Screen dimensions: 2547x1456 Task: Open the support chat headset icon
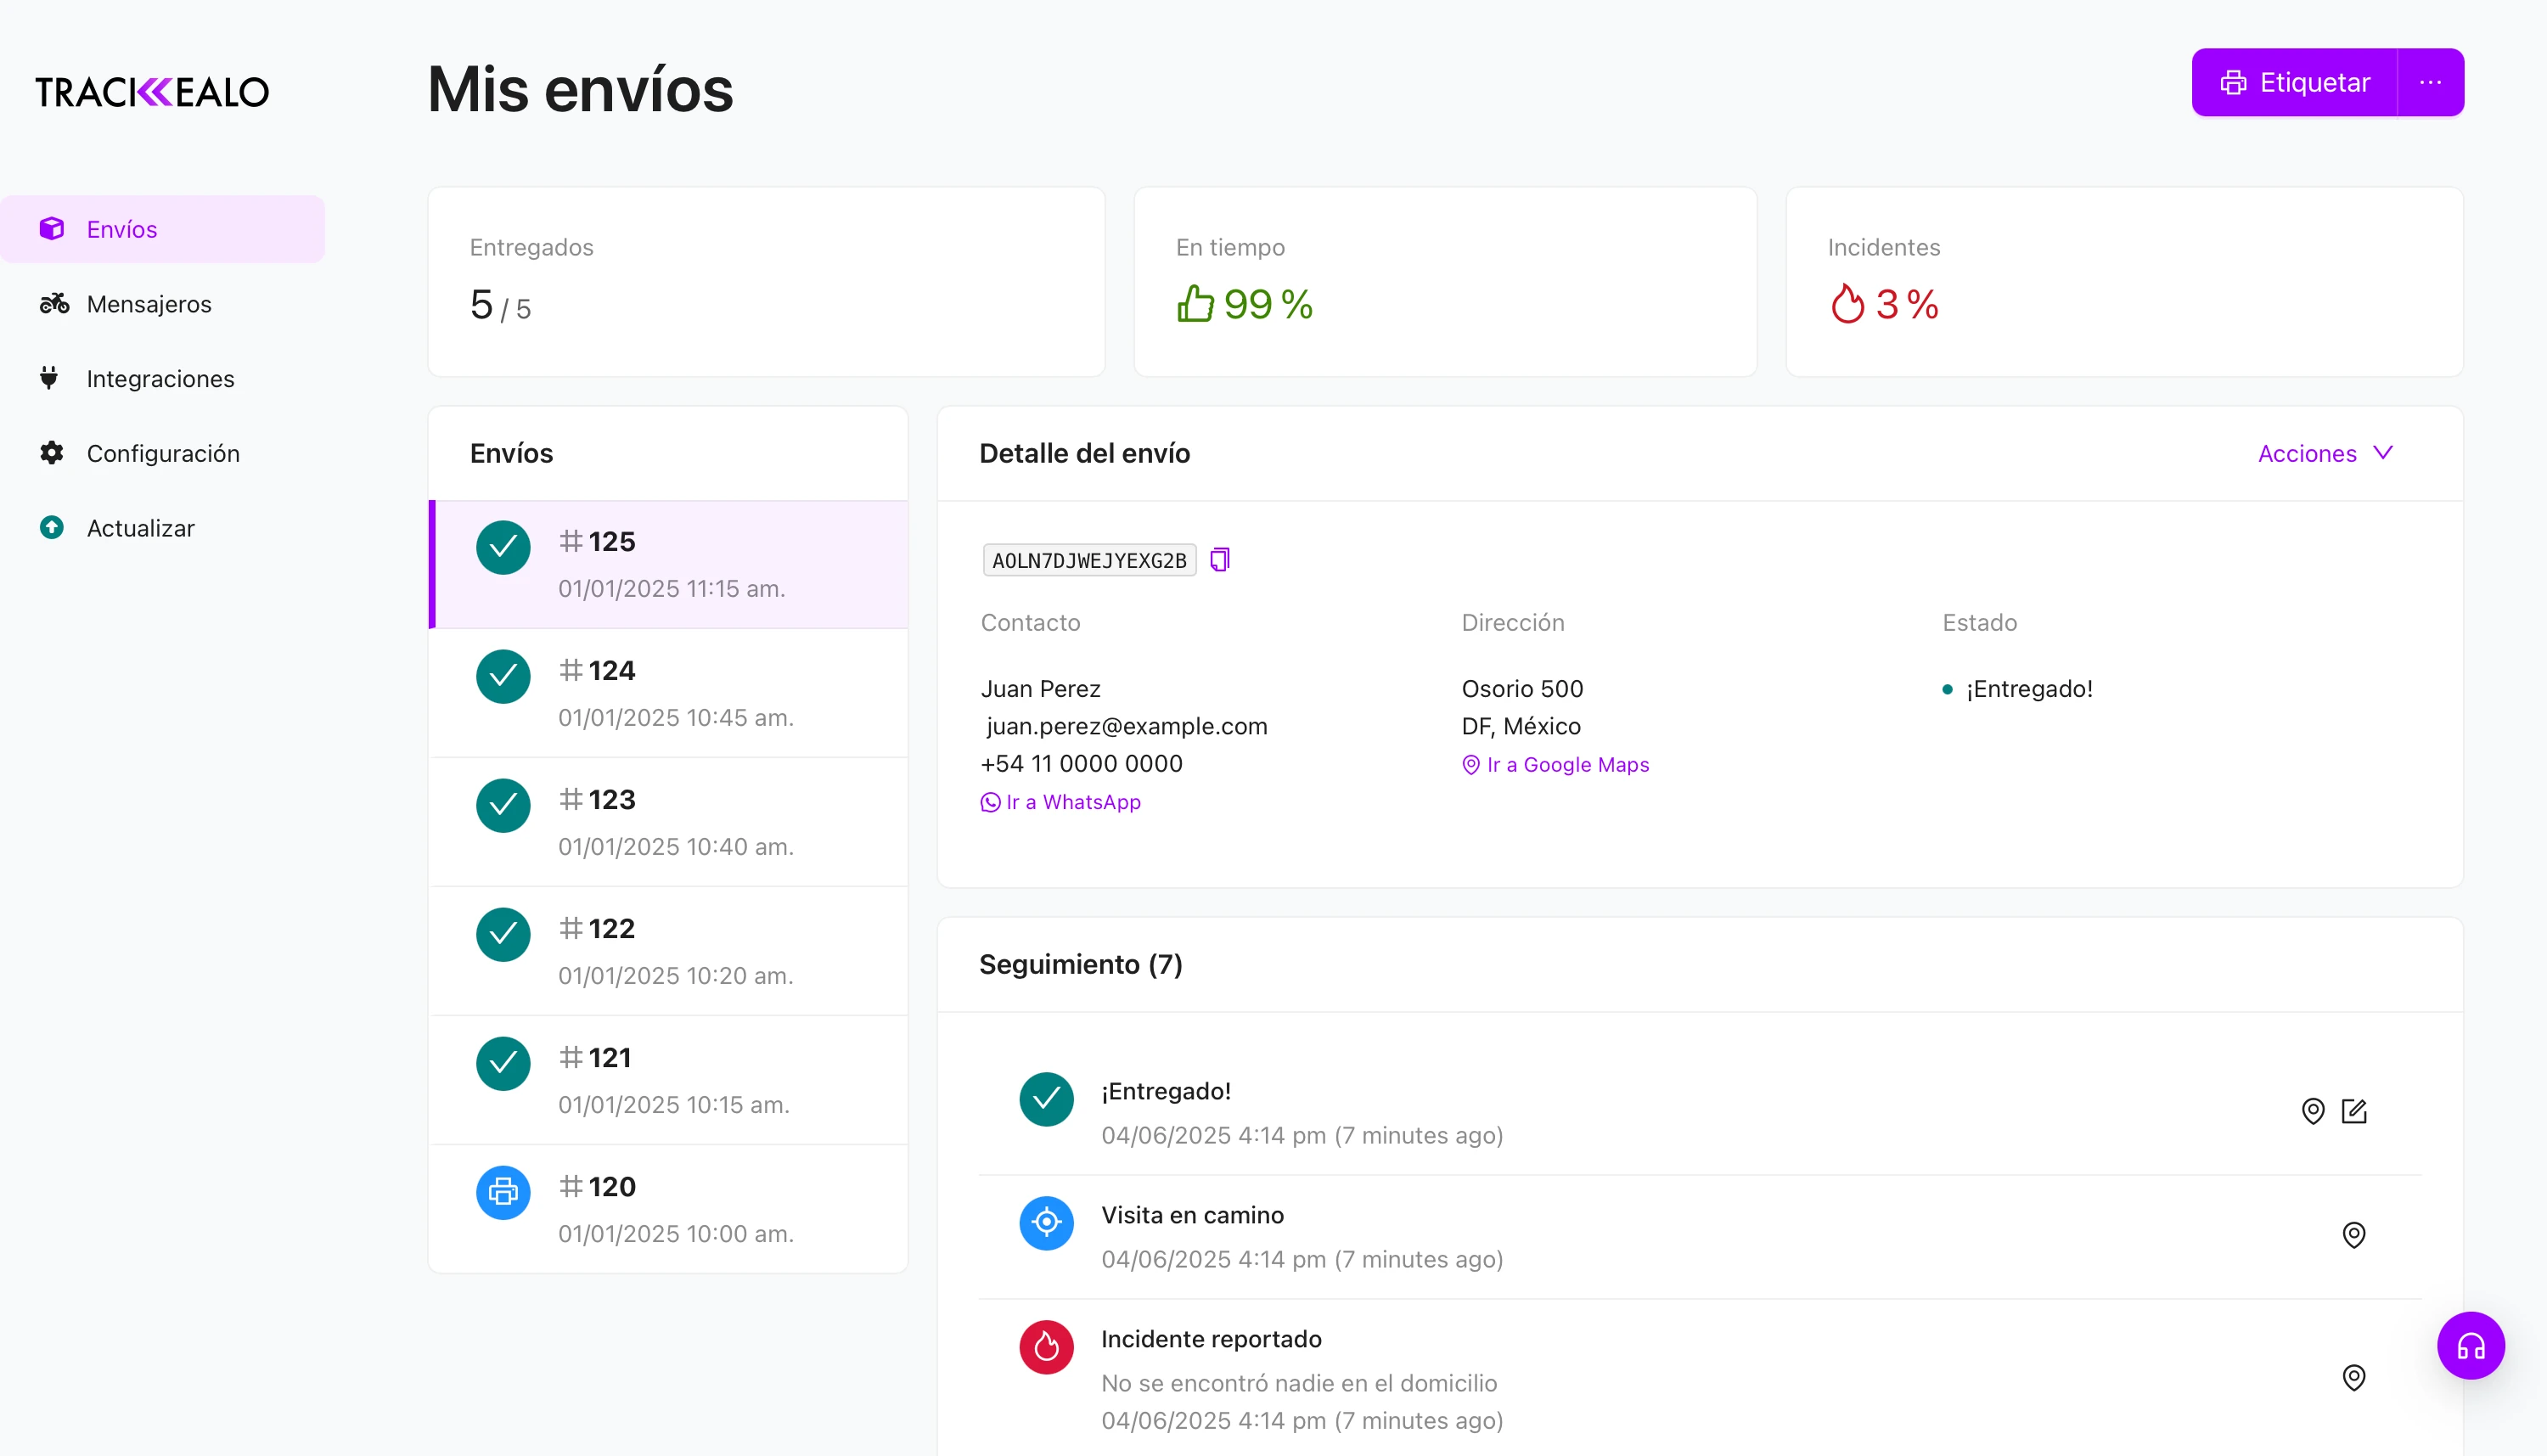(x=2471, y=1345)
